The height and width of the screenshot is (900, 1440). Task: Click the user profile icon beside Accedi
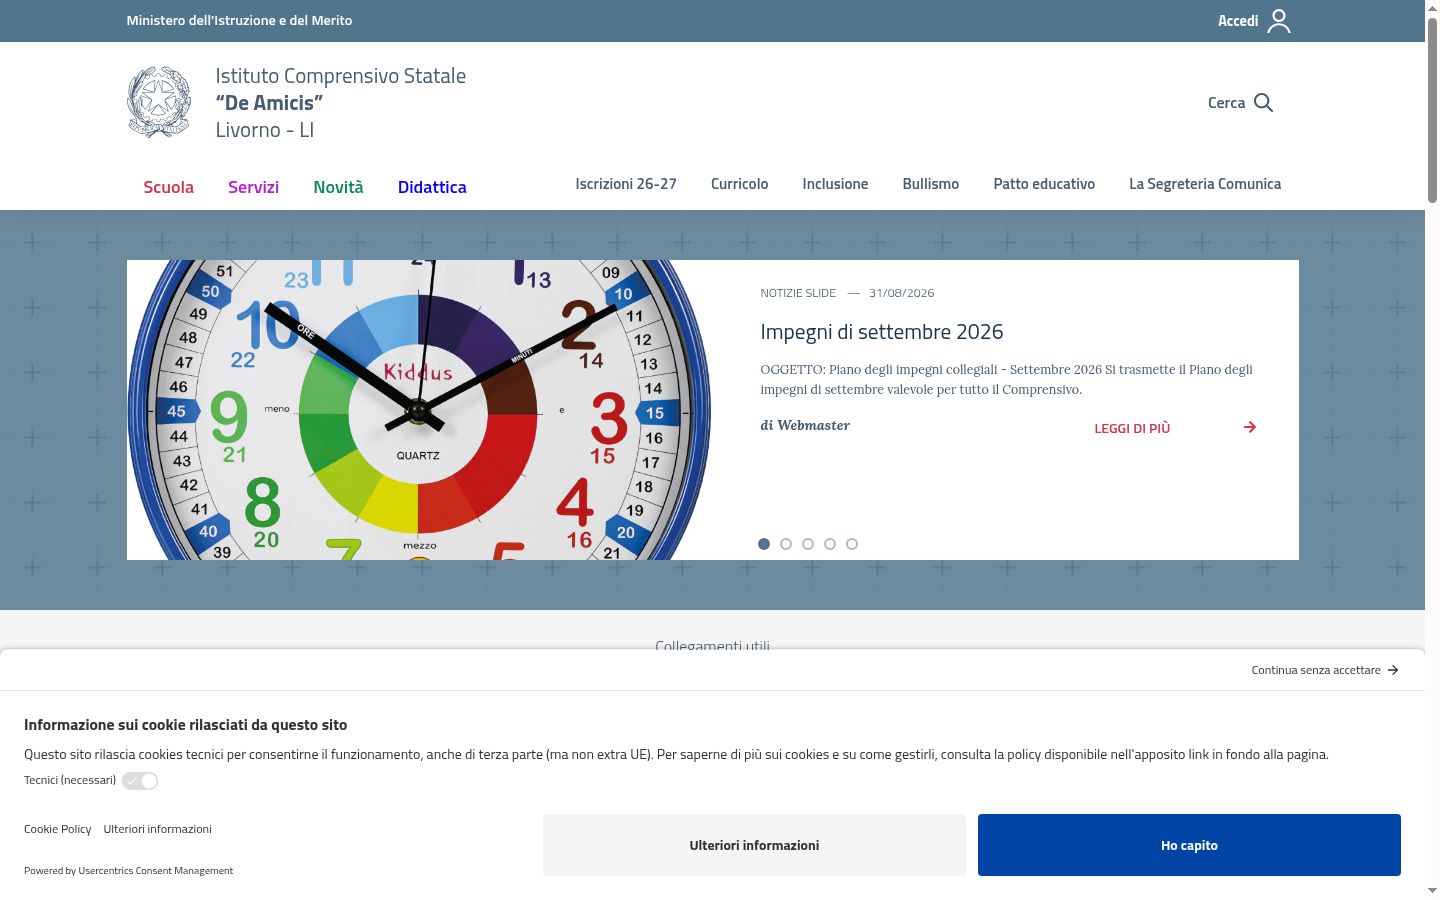pyautogui.click(x=1279, y=21)
